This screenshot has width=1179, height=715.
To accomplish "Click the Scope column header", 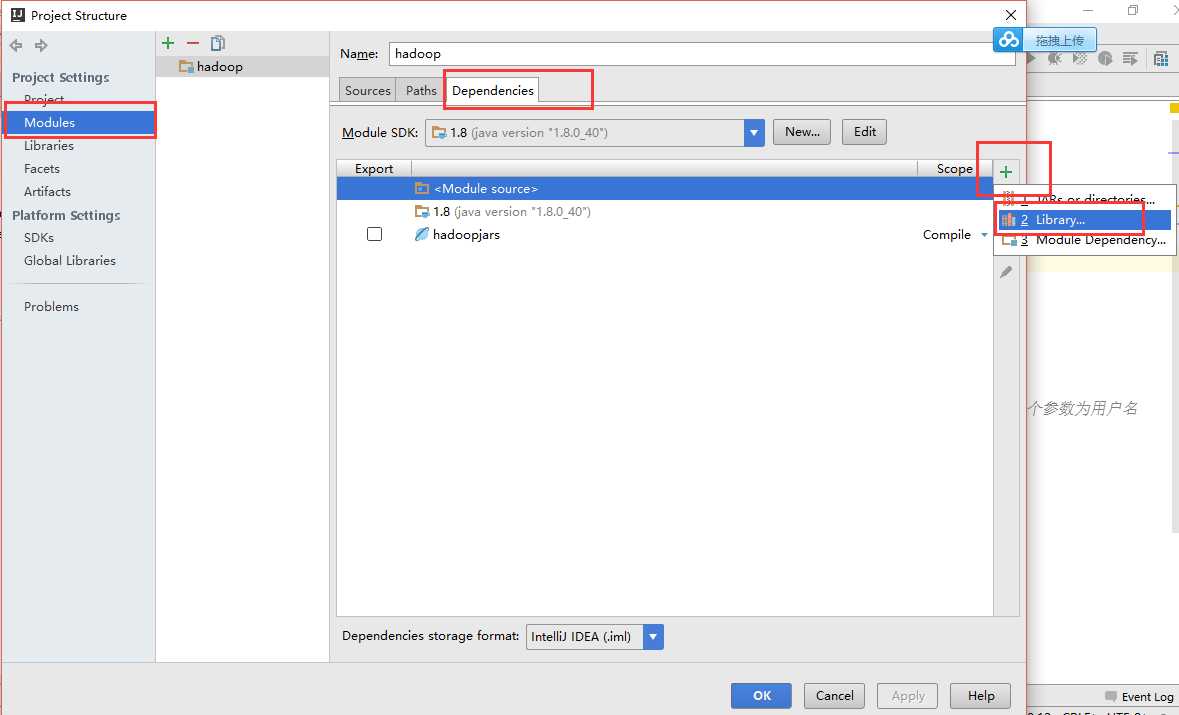I will click(954, 168).
